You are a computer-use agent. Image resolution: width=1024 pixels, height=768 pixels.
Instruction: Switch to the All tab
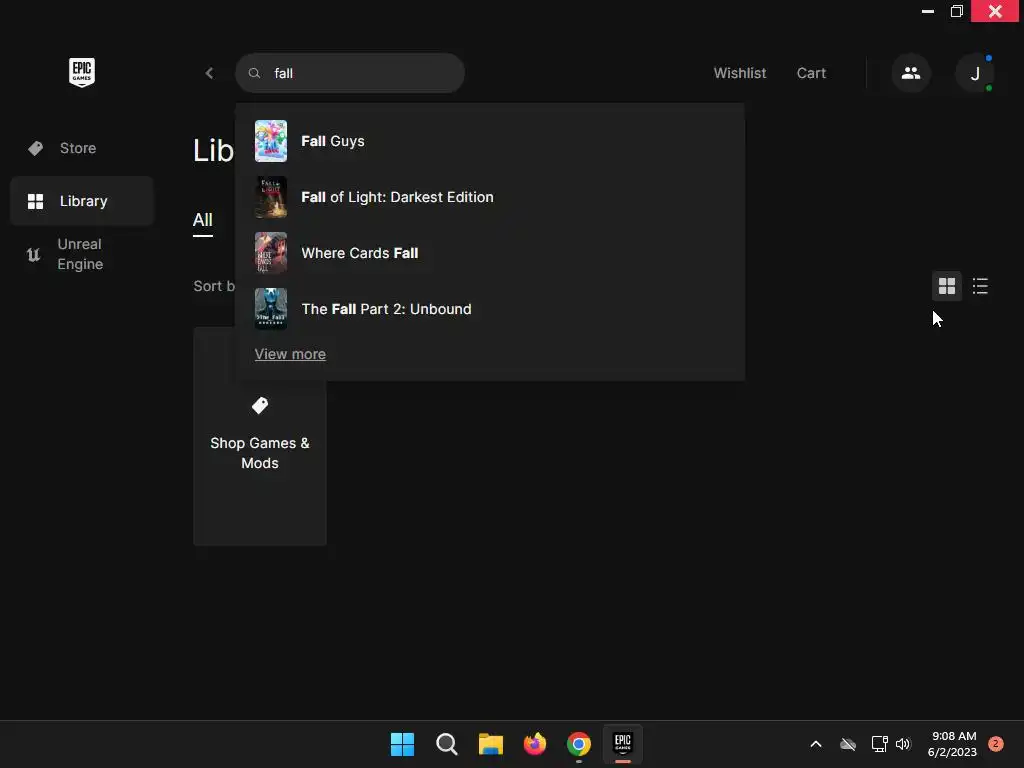[202, 220]
